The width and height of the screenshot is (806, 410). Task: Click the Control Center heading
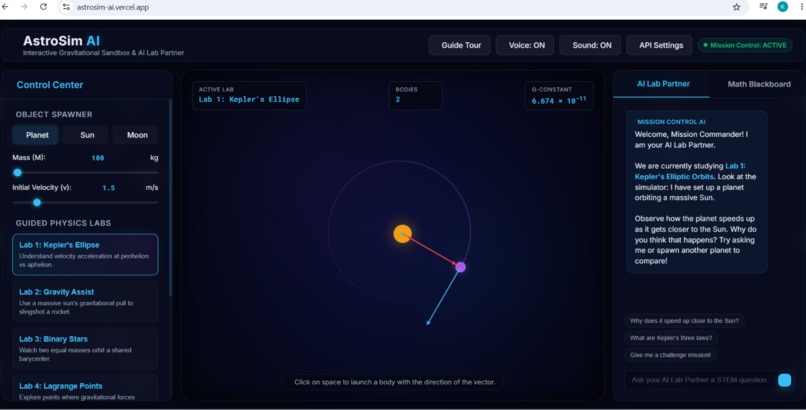[49, 85]
